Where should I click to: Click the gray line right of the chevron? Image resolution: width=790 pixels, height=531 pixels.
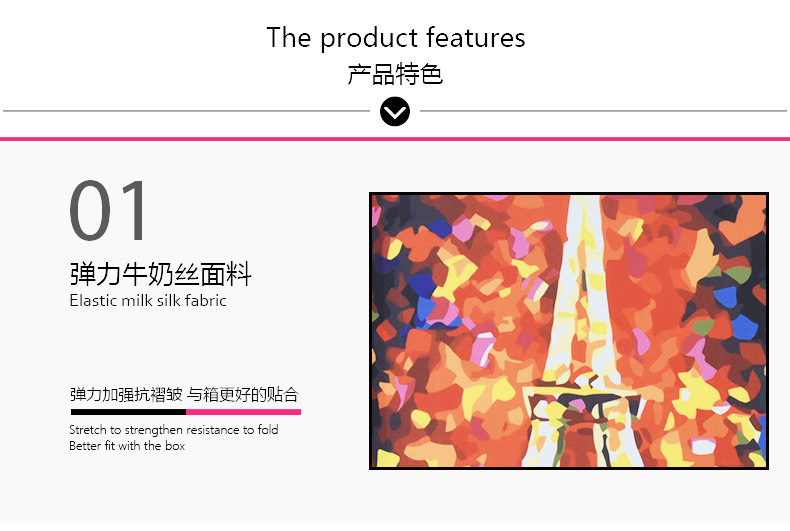[x=603, y=111]
